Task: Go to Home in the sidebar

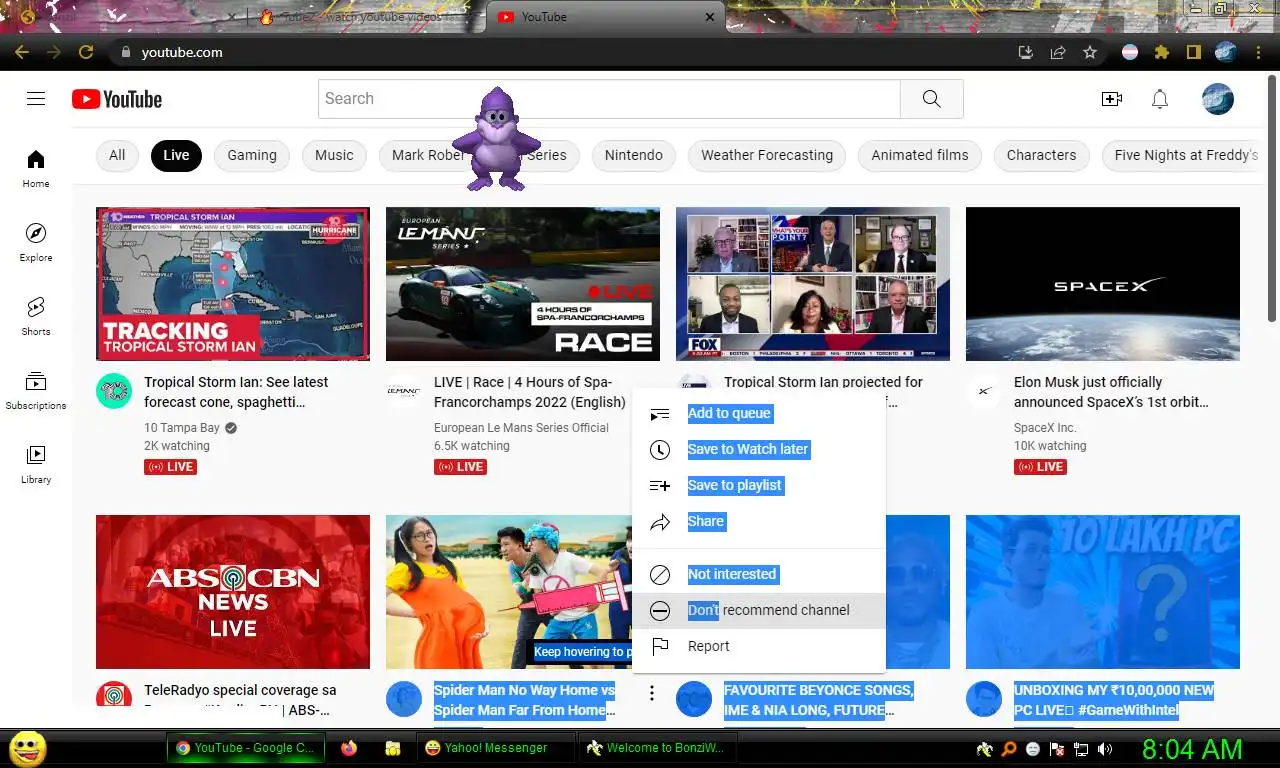Action: click(x=36, y=168)
